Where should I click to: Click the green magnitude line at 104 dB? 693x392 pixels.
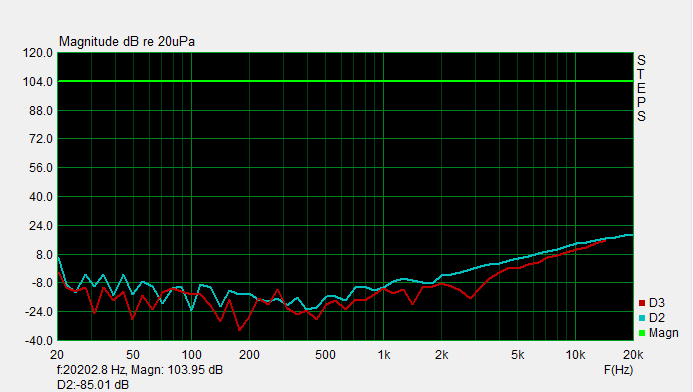coord(346,81)
